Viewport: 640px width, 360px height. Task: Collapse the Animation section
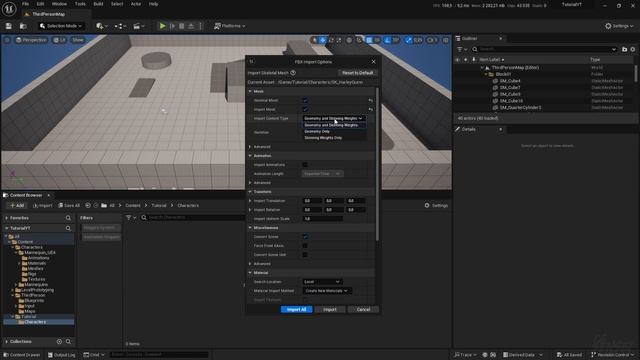[x=250, y=156]
